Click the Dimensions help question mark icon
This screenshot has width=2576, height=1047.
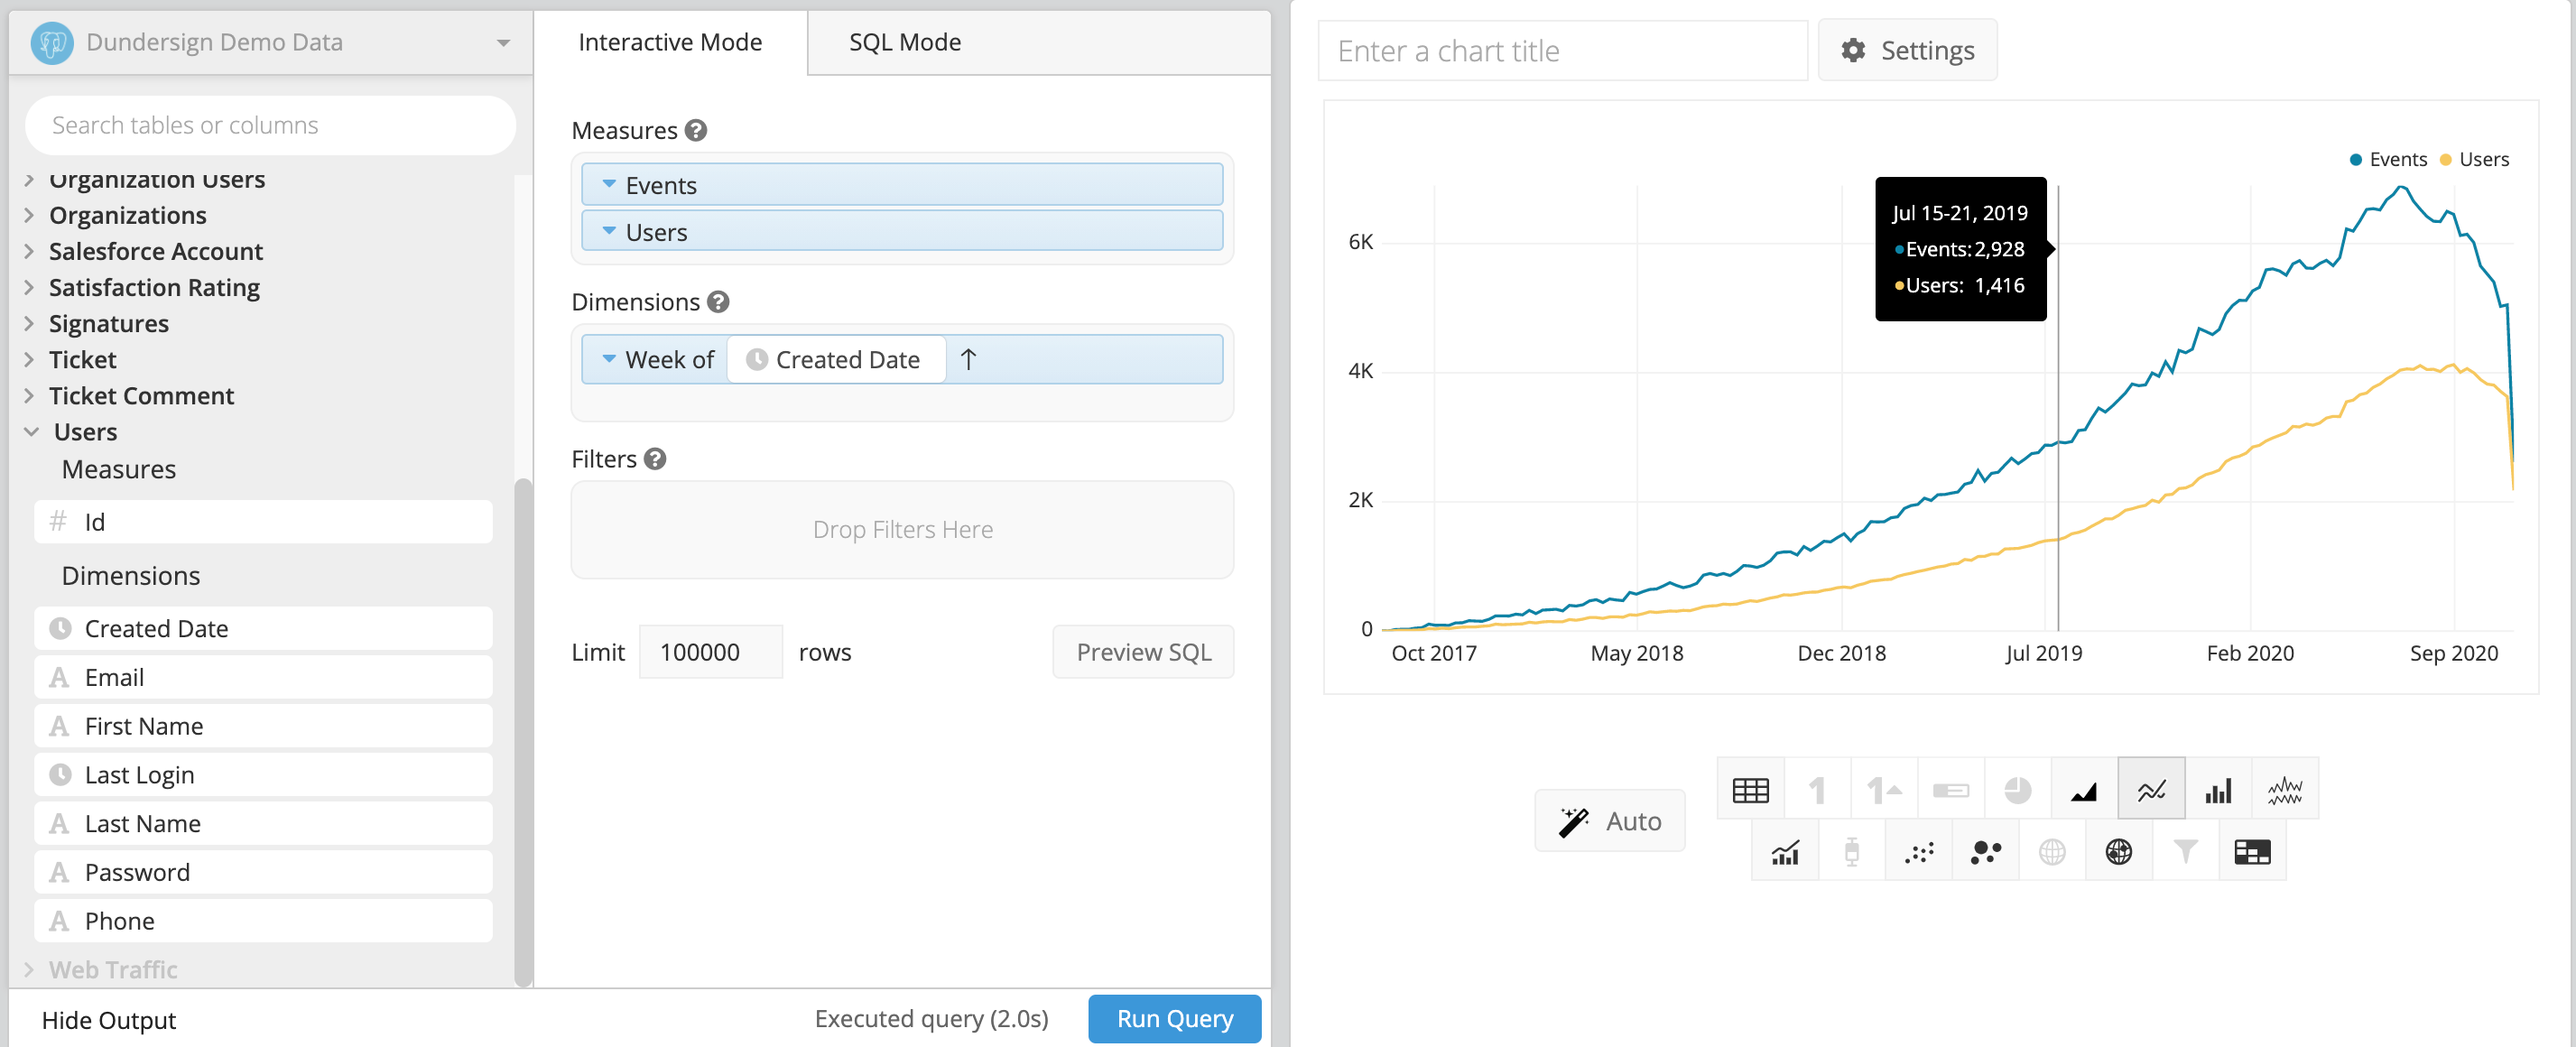[x=718, y=301]
